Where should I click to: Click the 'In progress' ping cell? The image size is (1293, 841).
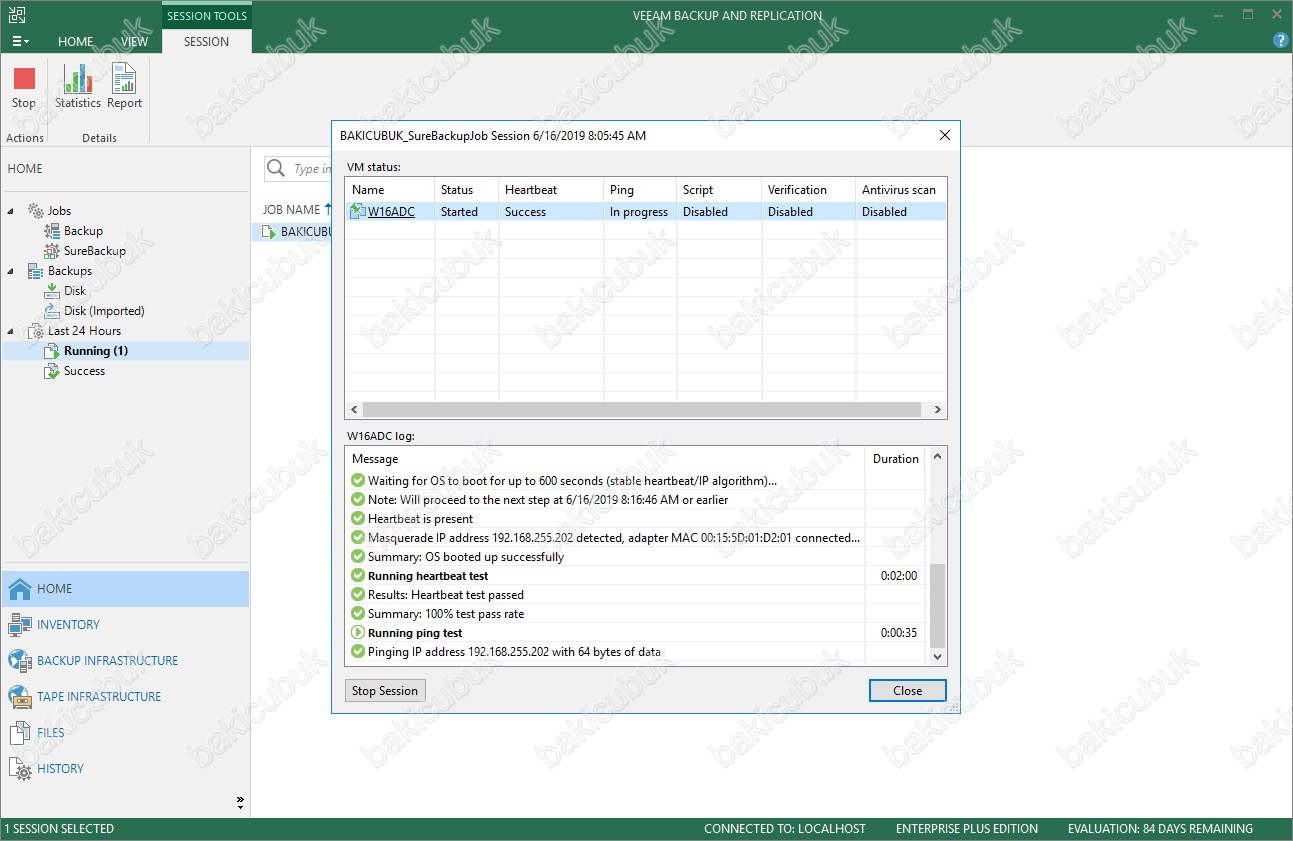639,212
